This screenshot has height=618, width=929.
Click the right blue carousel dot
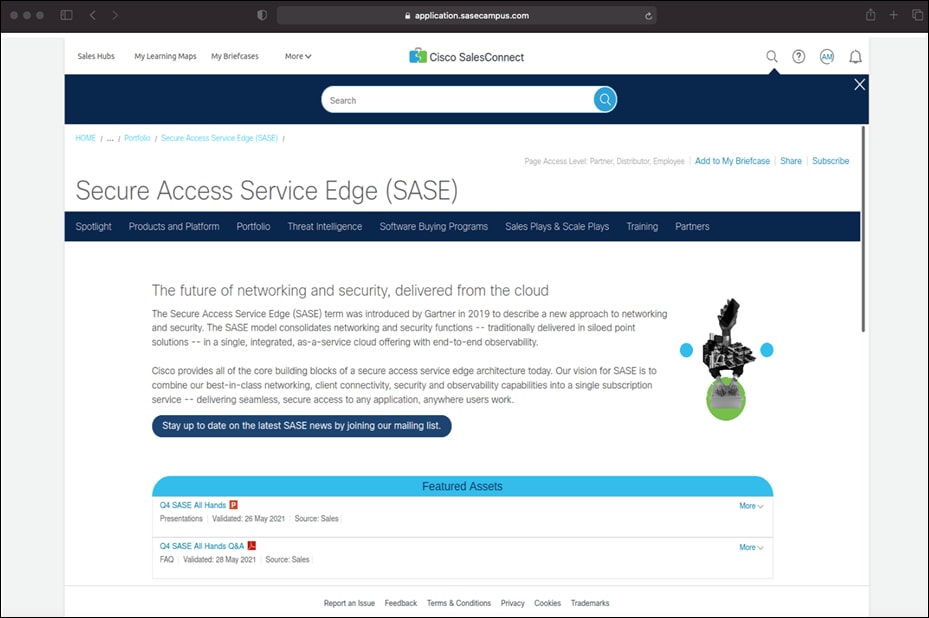[767, 350]
